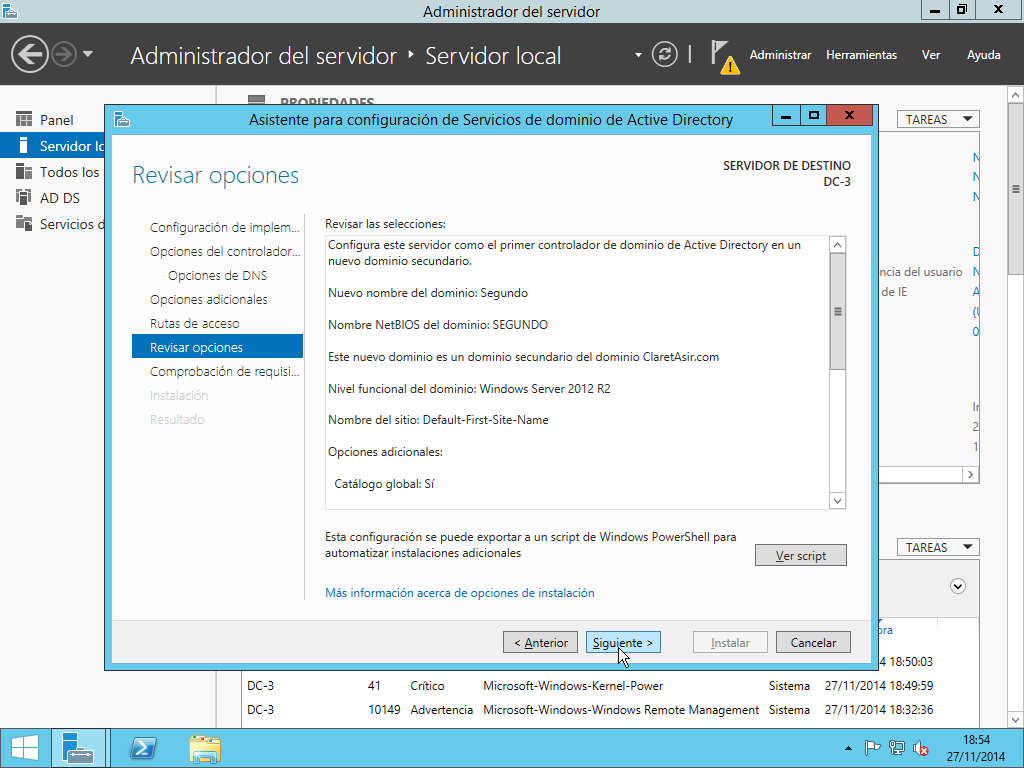Launch PowerShell from the taskbar
Image resolution: width=1024 pixels, height=768 pixels.
(x=142, y=748)
